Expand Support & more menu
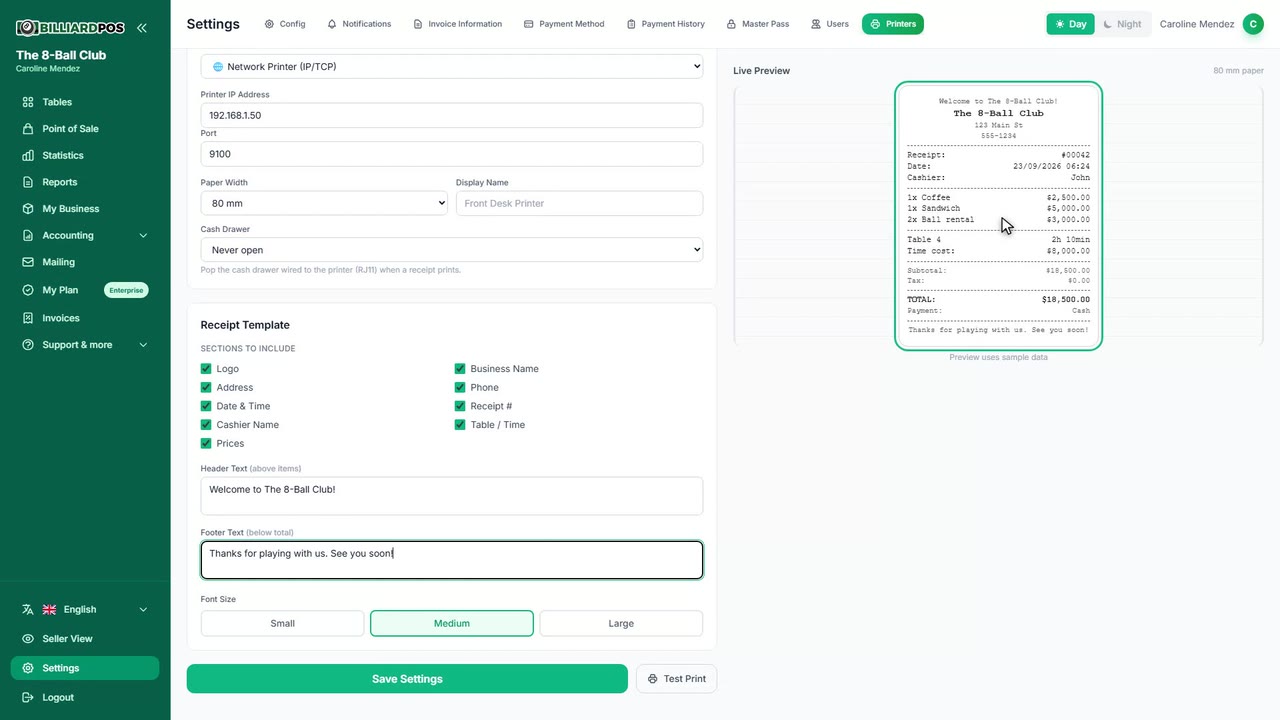1280x720 pixels. tap(85, 345)
